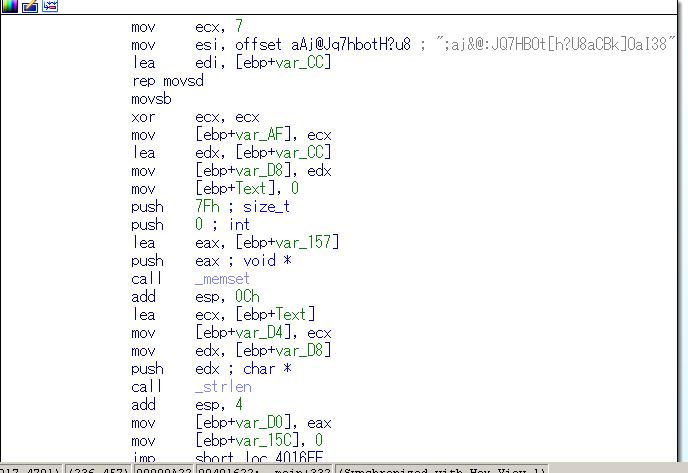Select the 'add esp, 4' line
This screenshot has height=473, width=688.
pyautogui.click(x=187, y=405)
